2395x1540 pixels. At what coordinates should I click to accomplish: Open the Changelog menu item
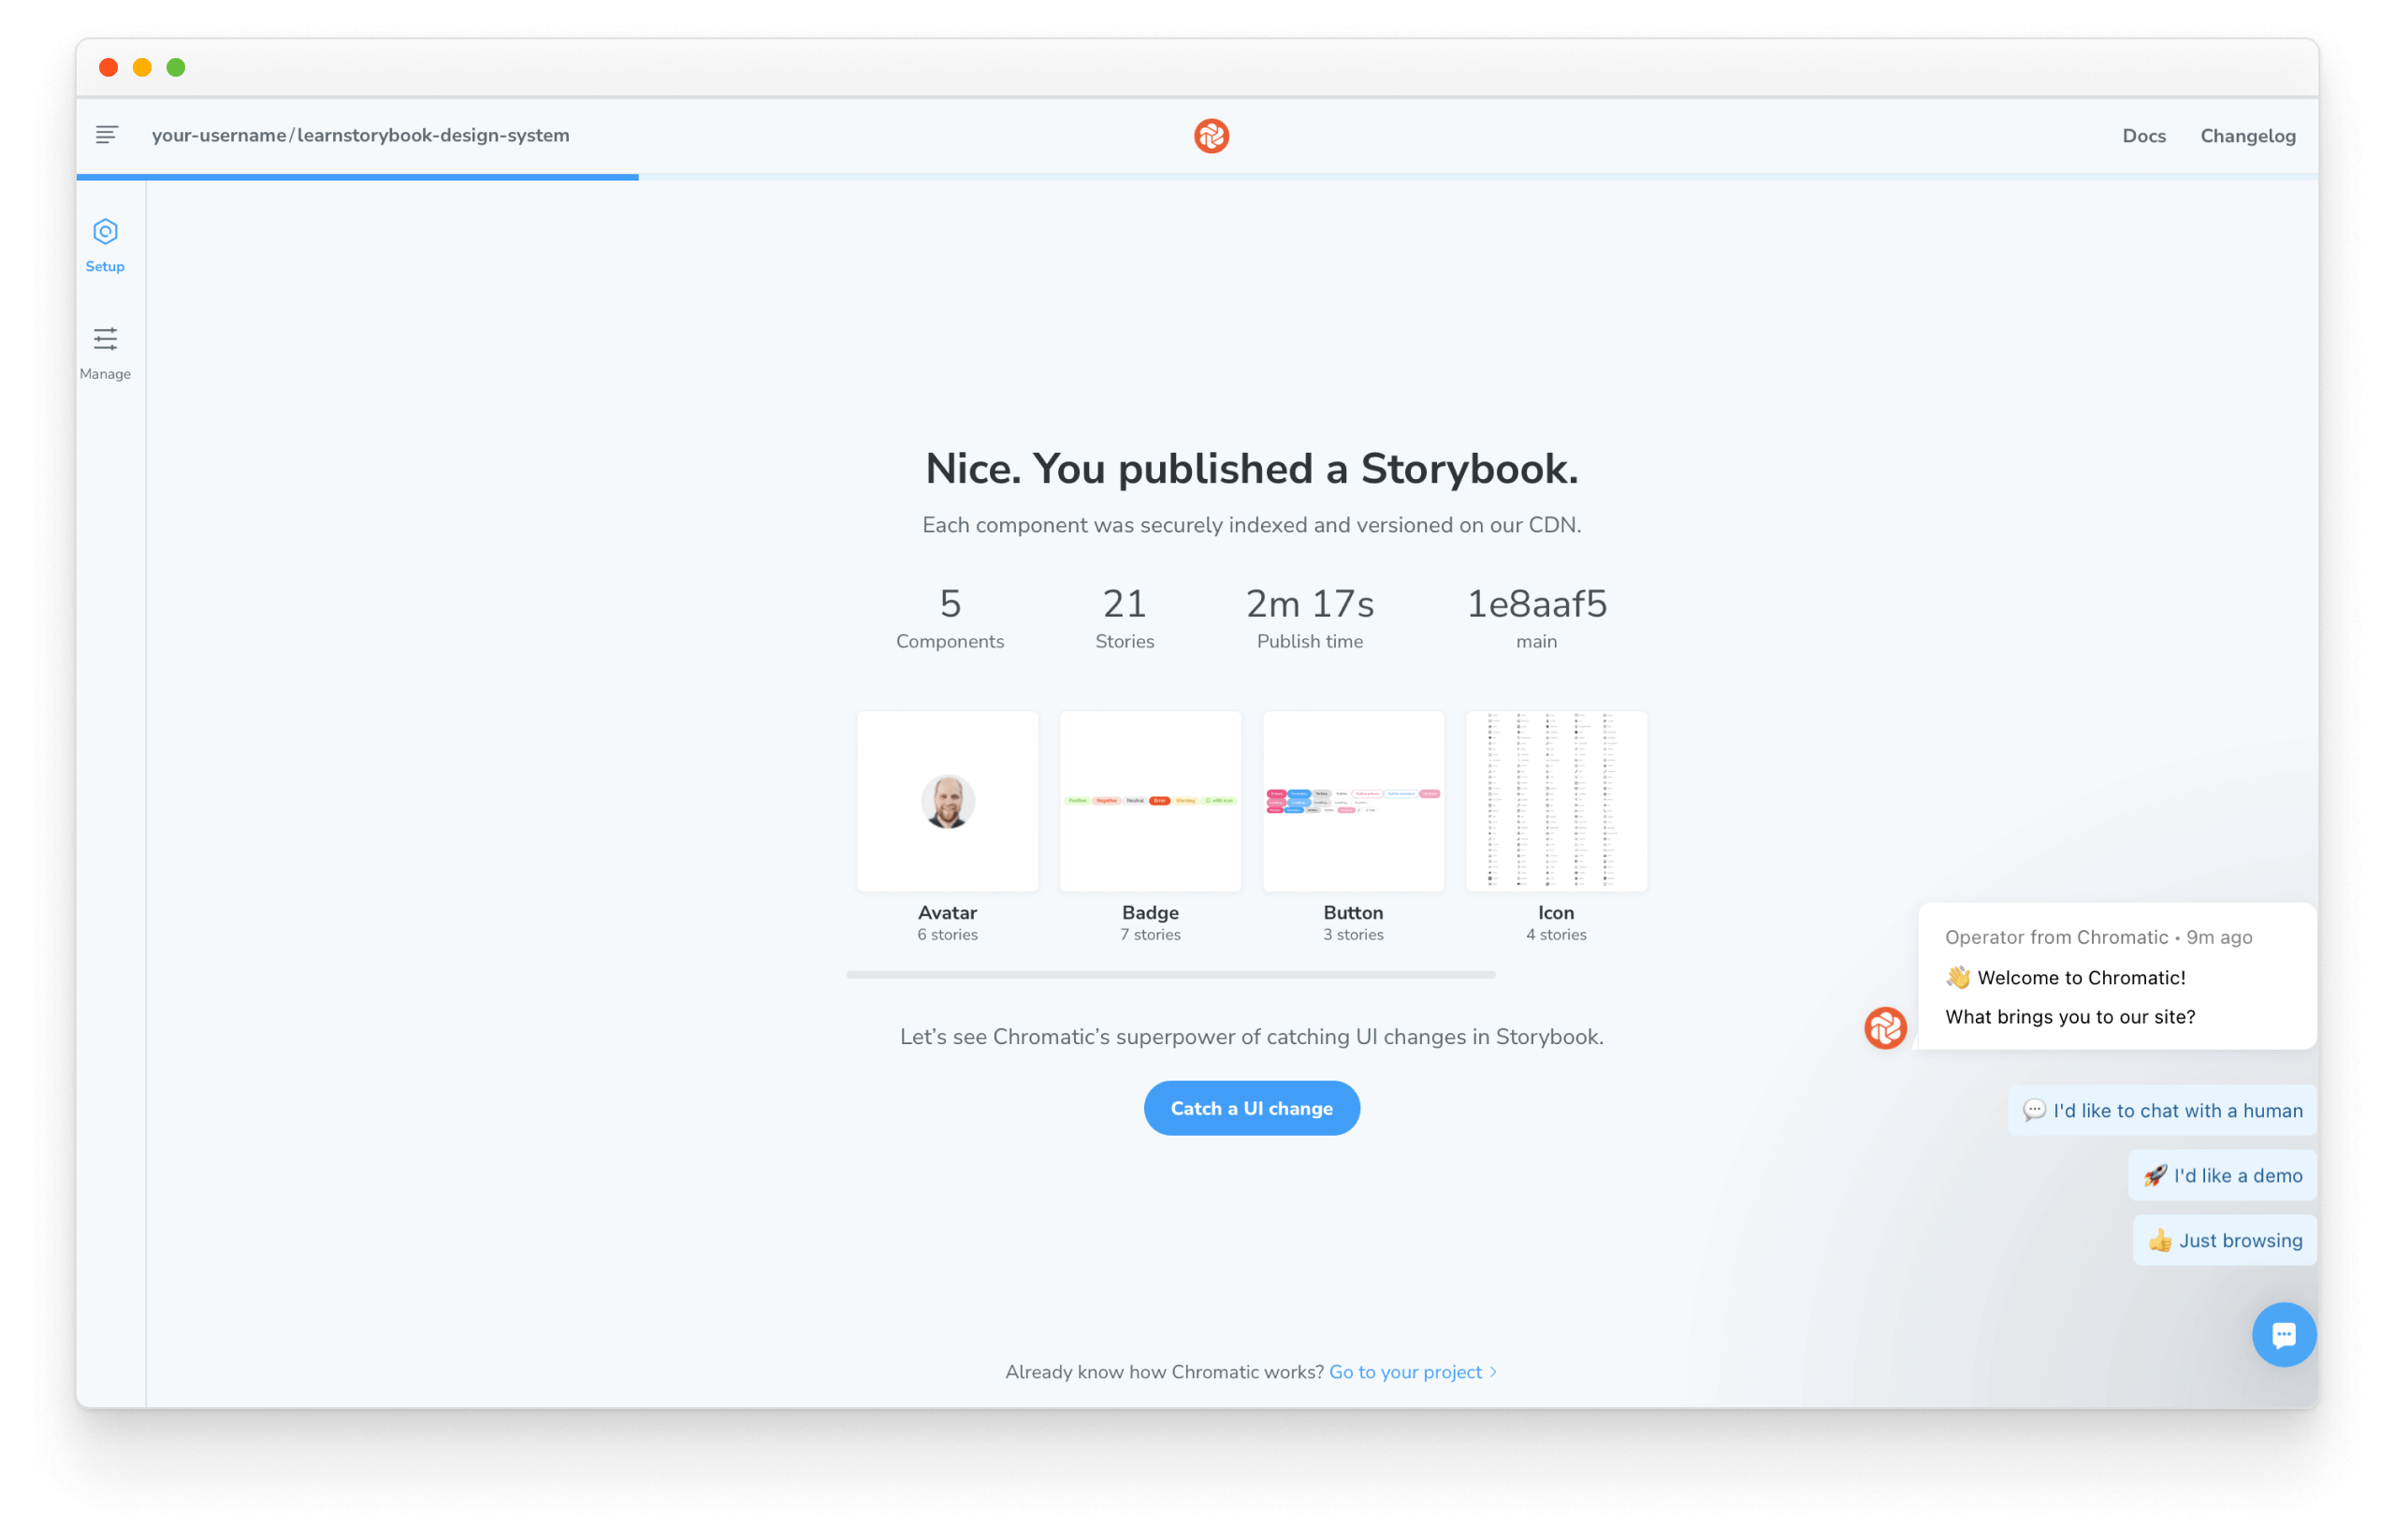[2250, 137]
